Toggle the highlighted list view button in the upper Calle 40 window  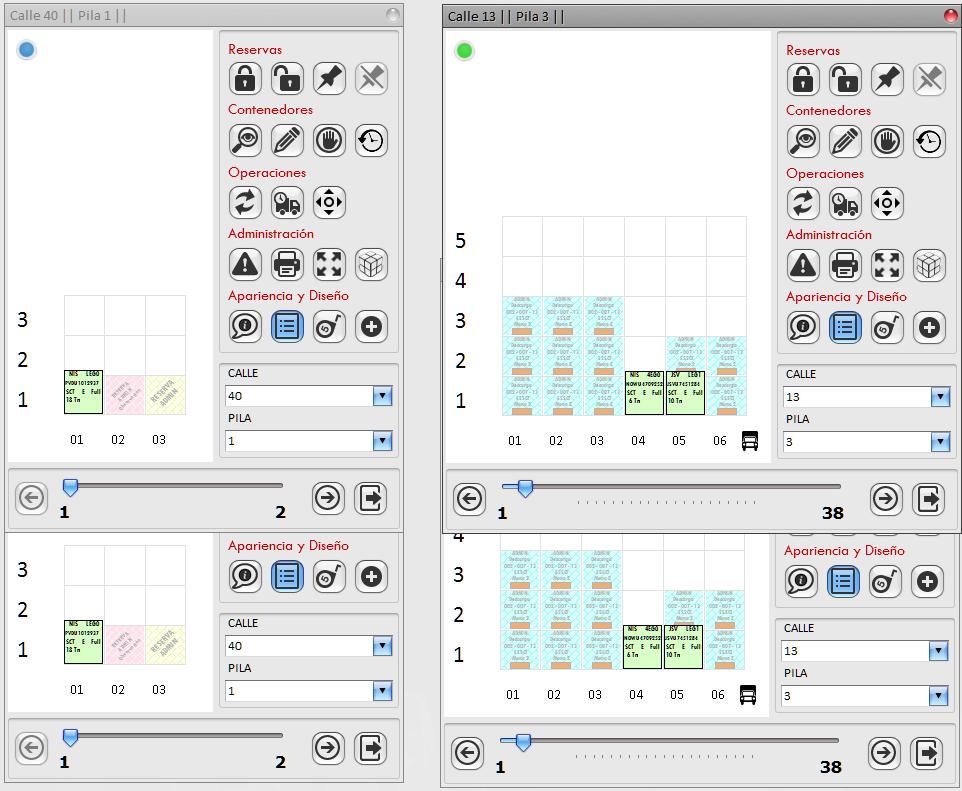coord(287,326)
